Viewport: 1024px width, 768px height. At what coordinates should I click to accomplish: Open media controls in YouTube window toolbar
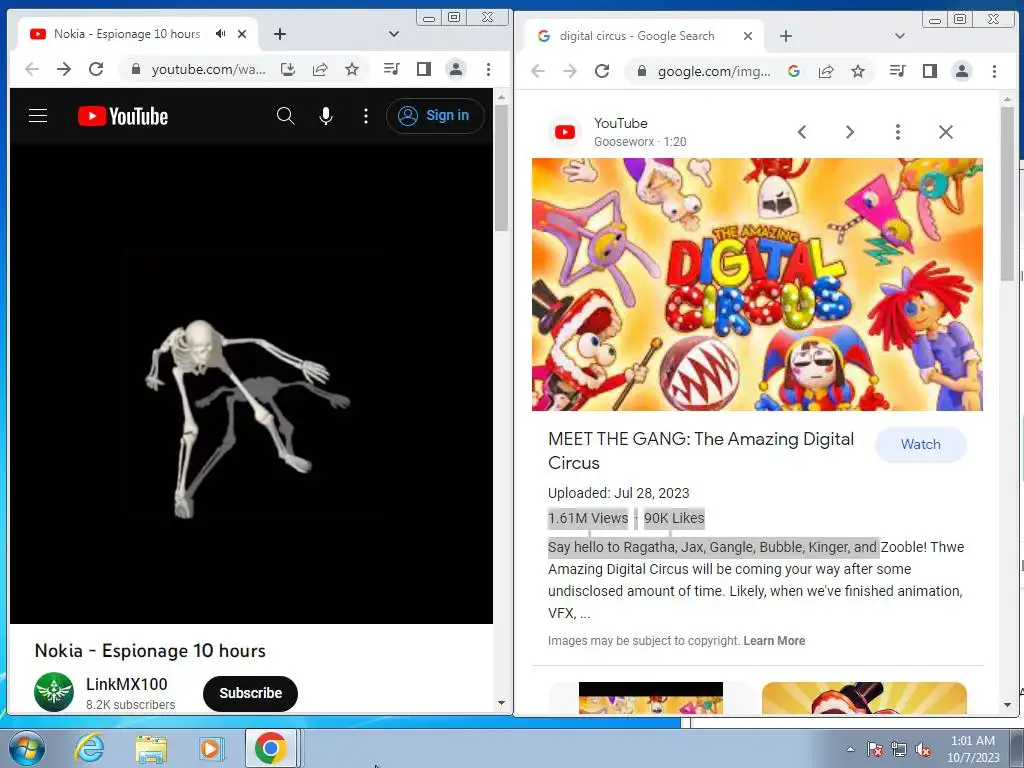coord(391,69)
